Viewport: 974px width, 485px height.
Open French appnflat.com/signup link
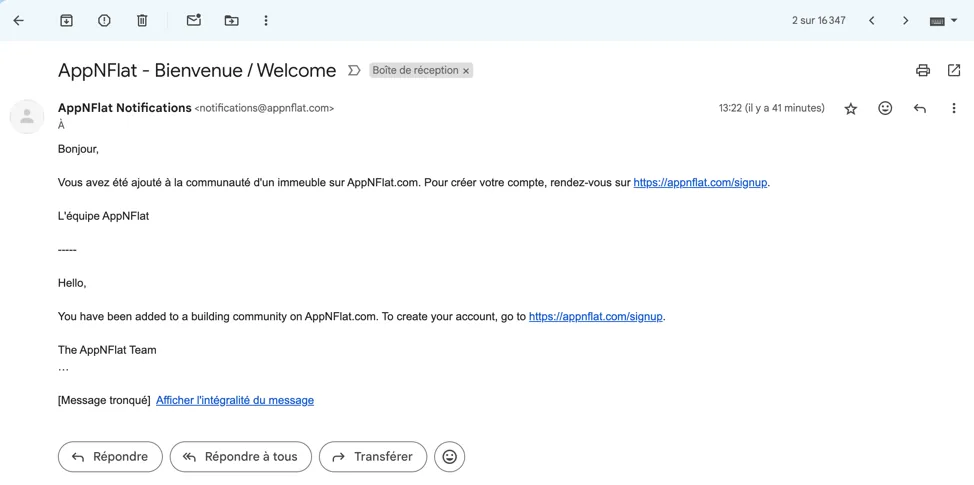(700, 183)
